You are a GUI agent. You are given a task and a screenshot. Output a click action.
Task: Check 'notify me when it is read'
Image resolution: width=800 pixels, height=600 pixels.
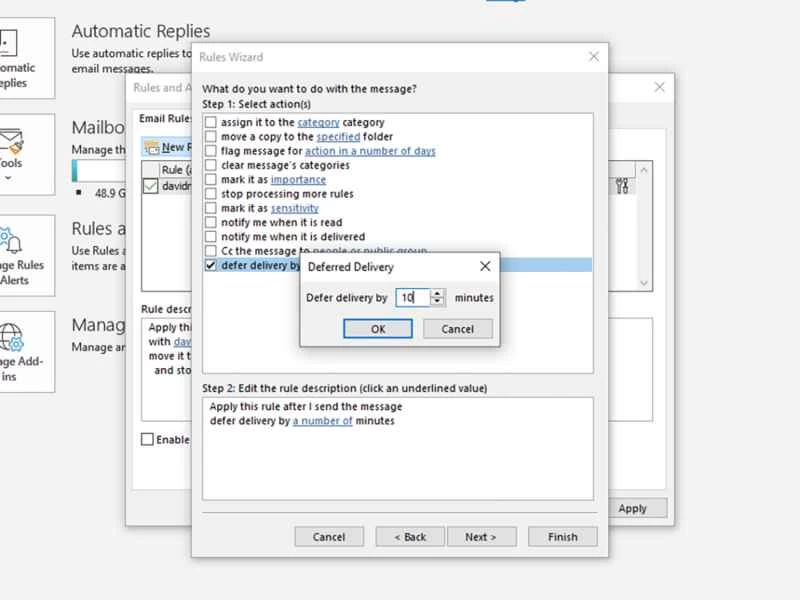point(210,223)
